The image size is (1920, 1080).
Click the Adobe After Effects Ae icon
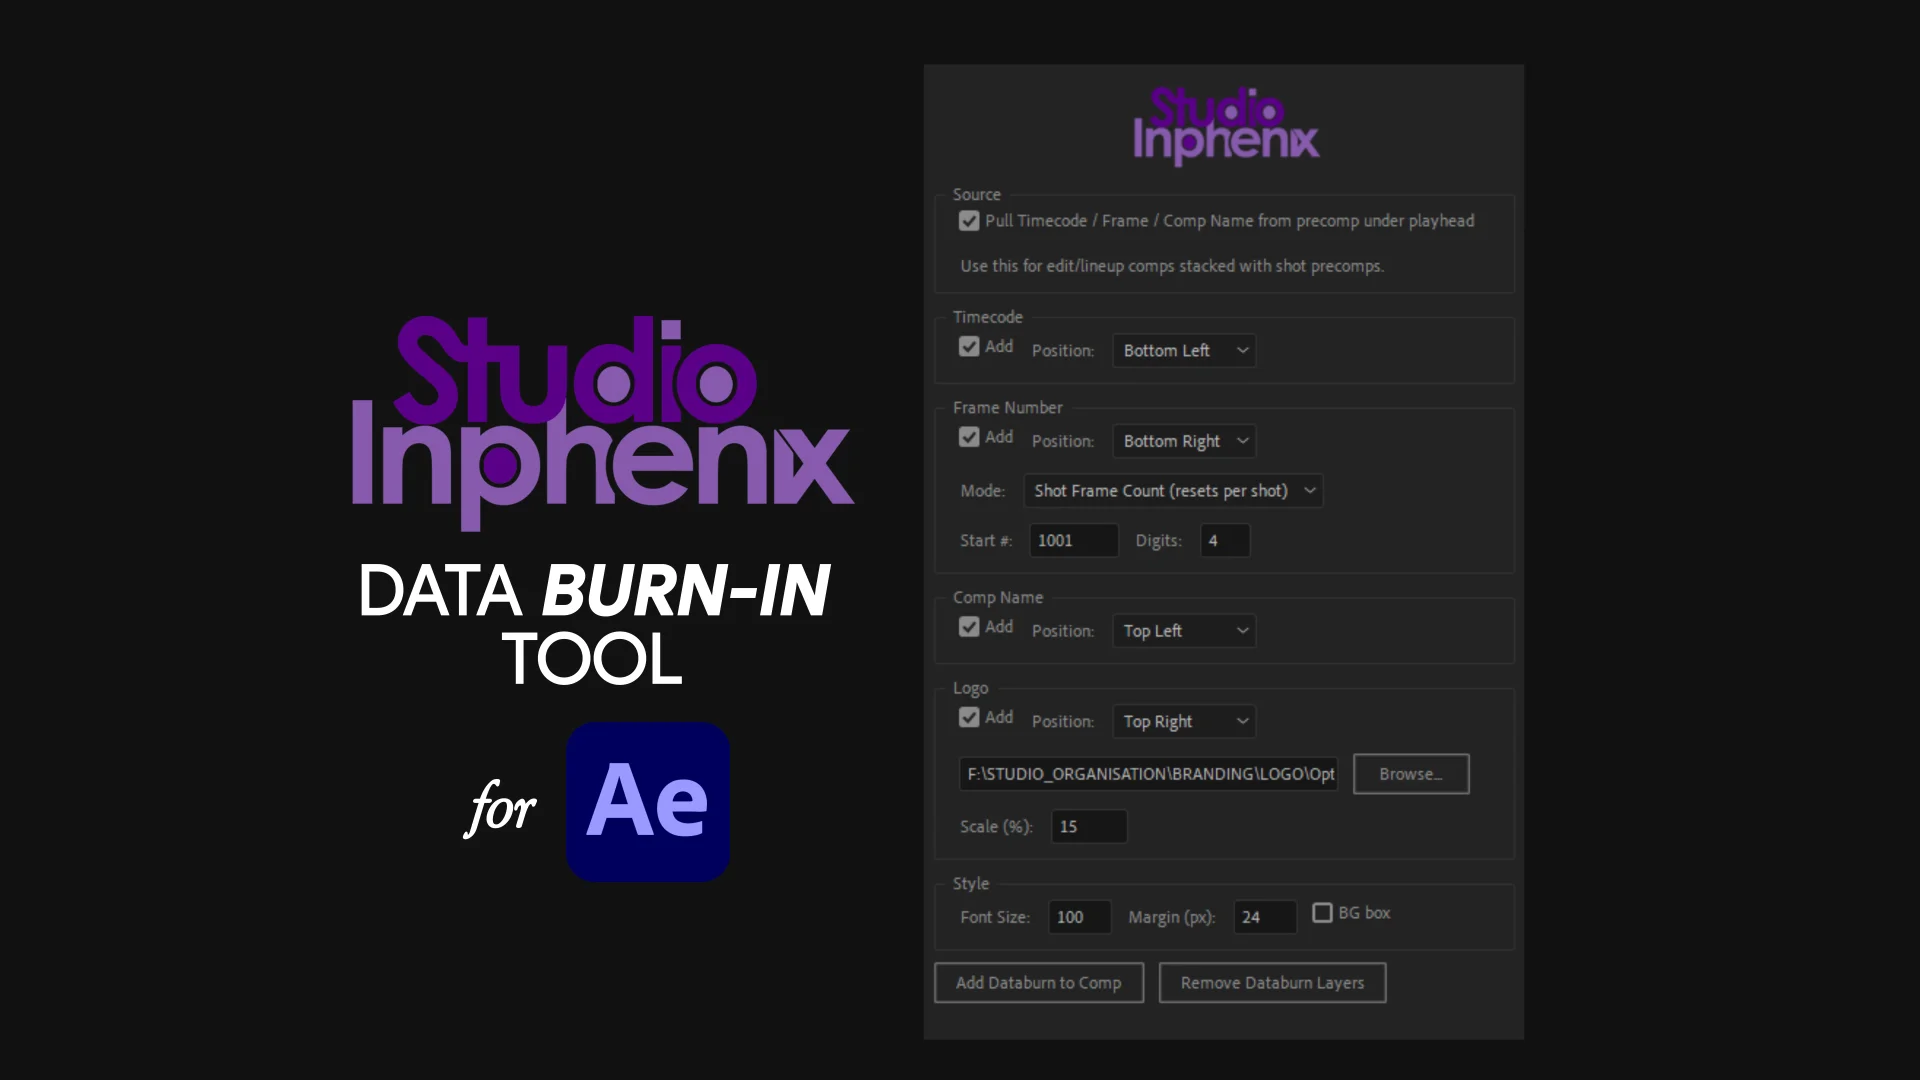(648, 802)
